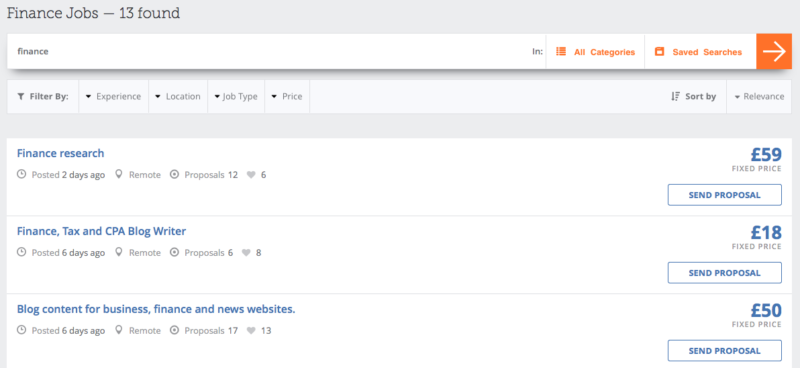Open the All Categories selector
Image resolution: width=800 pixels, height=368 pixels.
pos(595,52)
